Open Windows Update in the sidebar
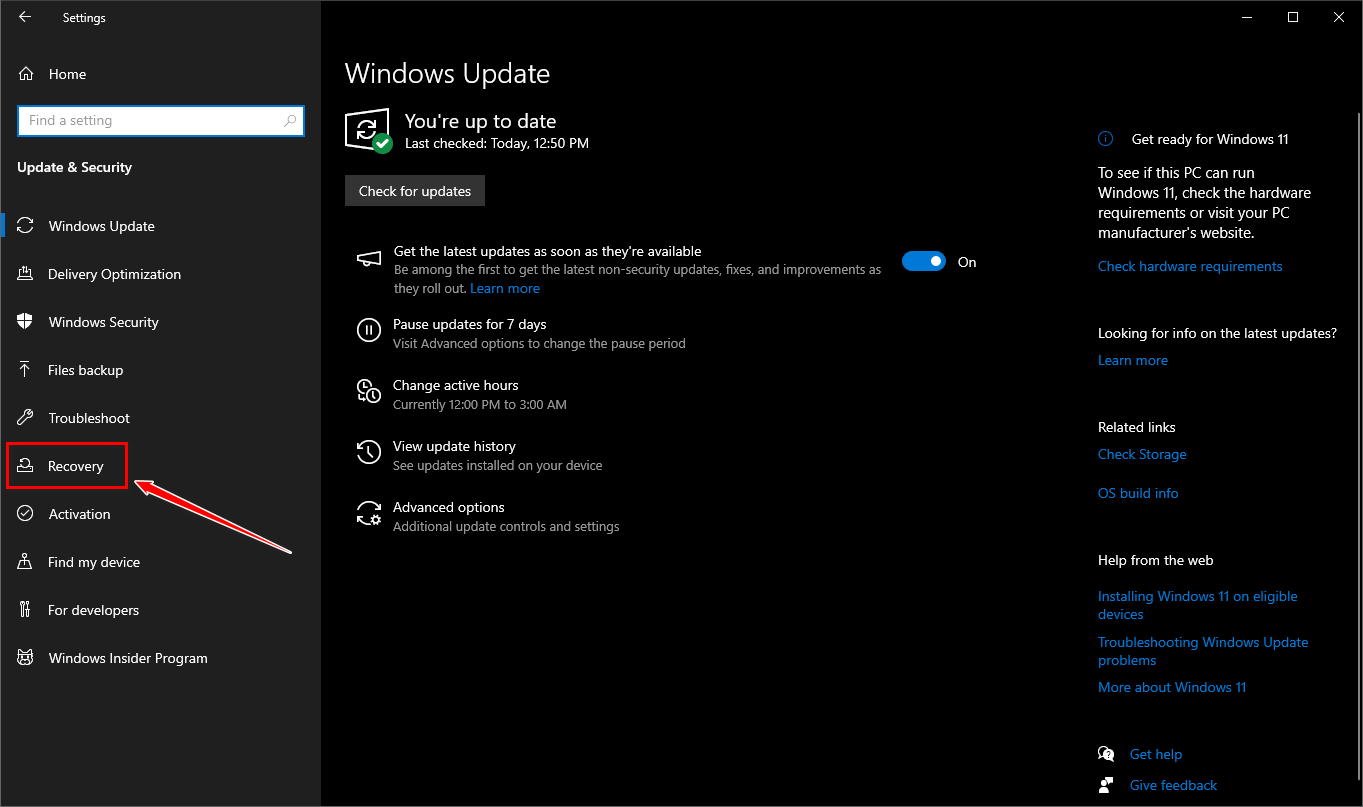This screenshot has width=1363, height=807. pyautogui.click(x=102, y=226)
